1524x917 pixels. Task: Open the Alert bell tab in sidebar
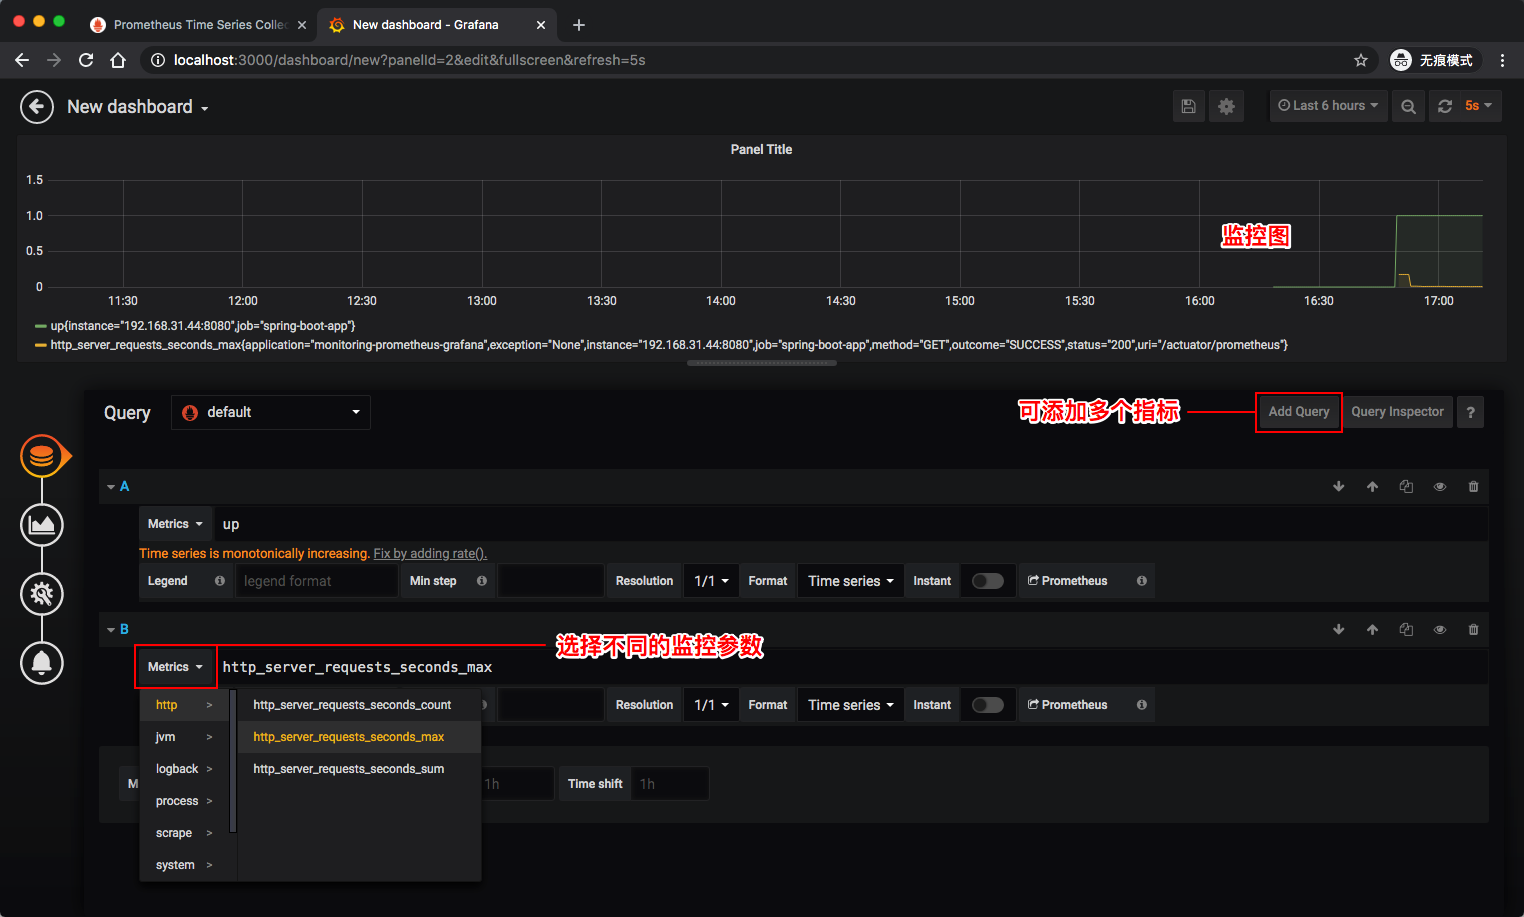pos(42,663)
